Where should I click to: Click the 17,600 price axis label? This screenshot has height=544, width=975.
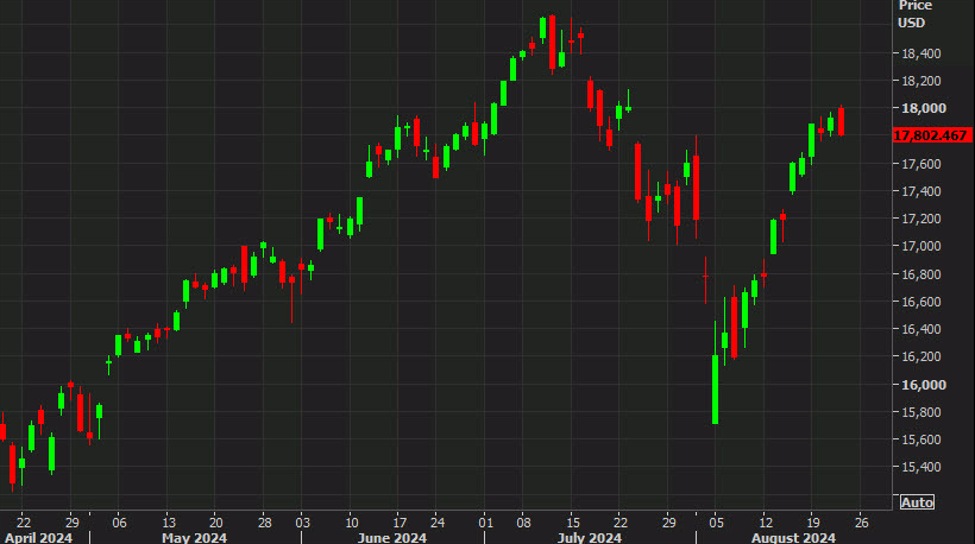[921, 164]
